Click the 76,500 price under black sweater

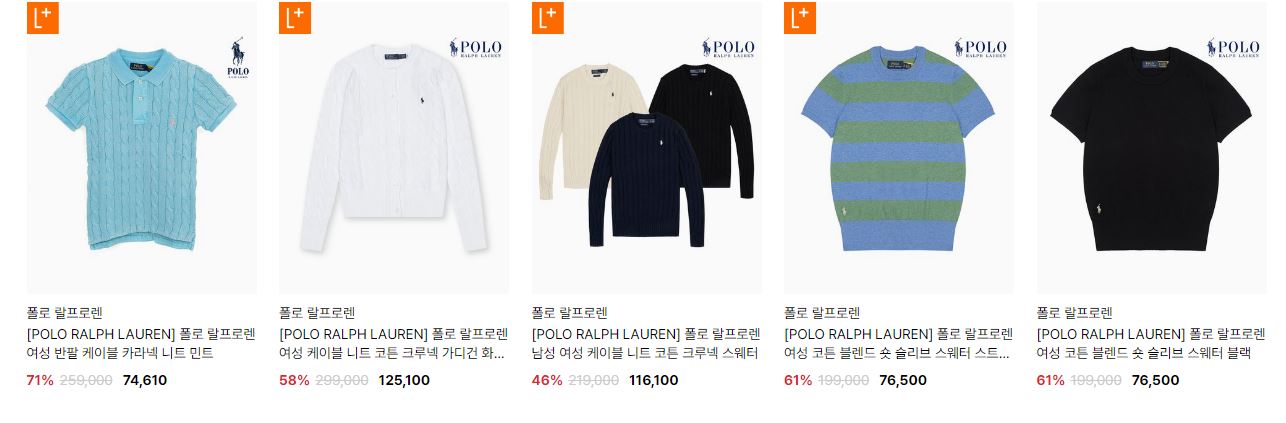click(1155, 380)
